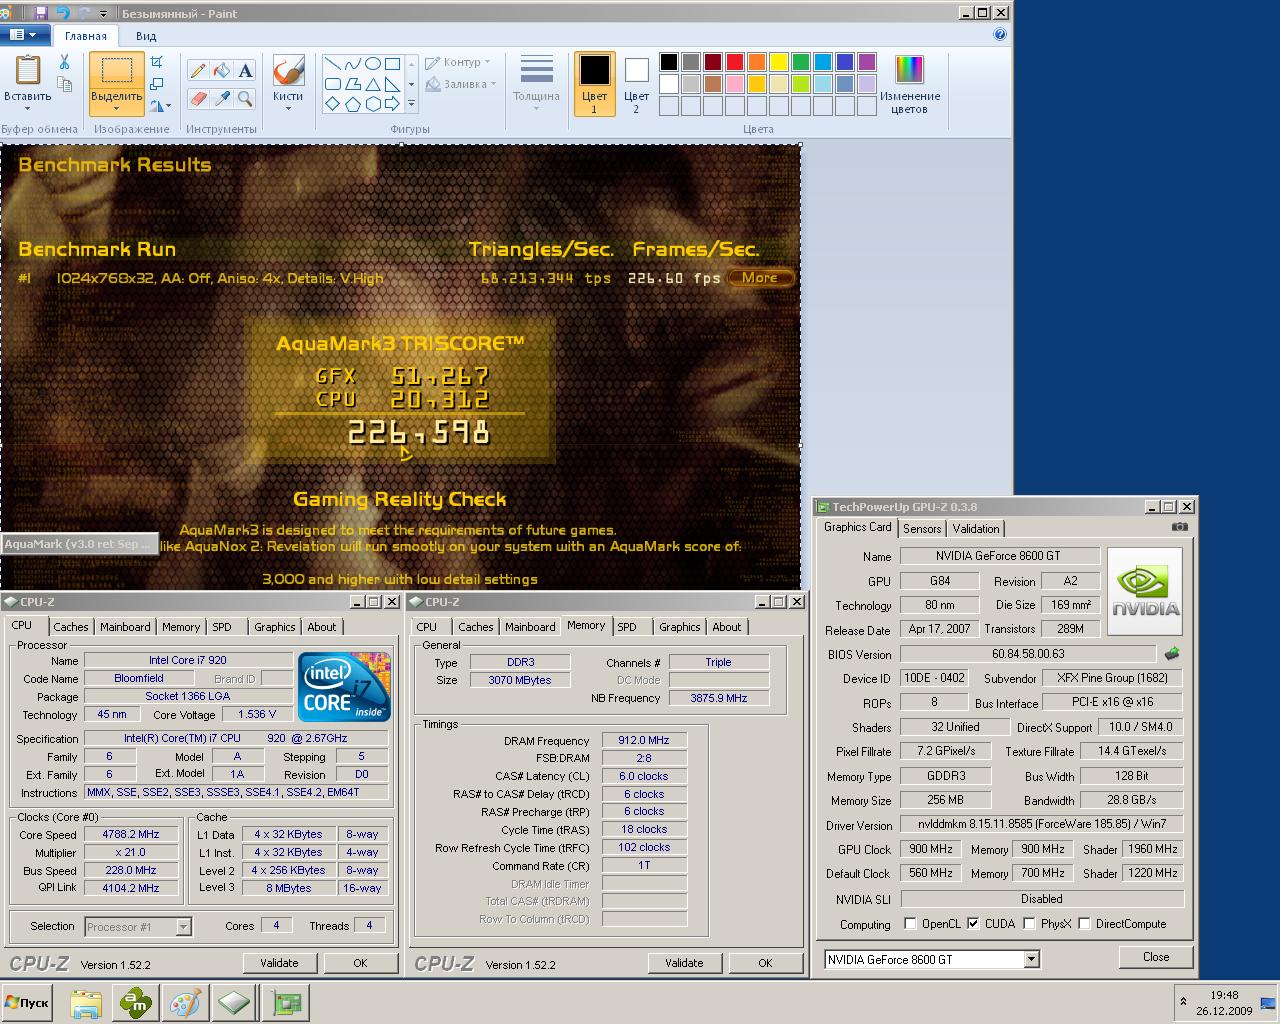Open Sensors tab in GPU-Z
The image size is (1280, 1024).
point(922,529)
